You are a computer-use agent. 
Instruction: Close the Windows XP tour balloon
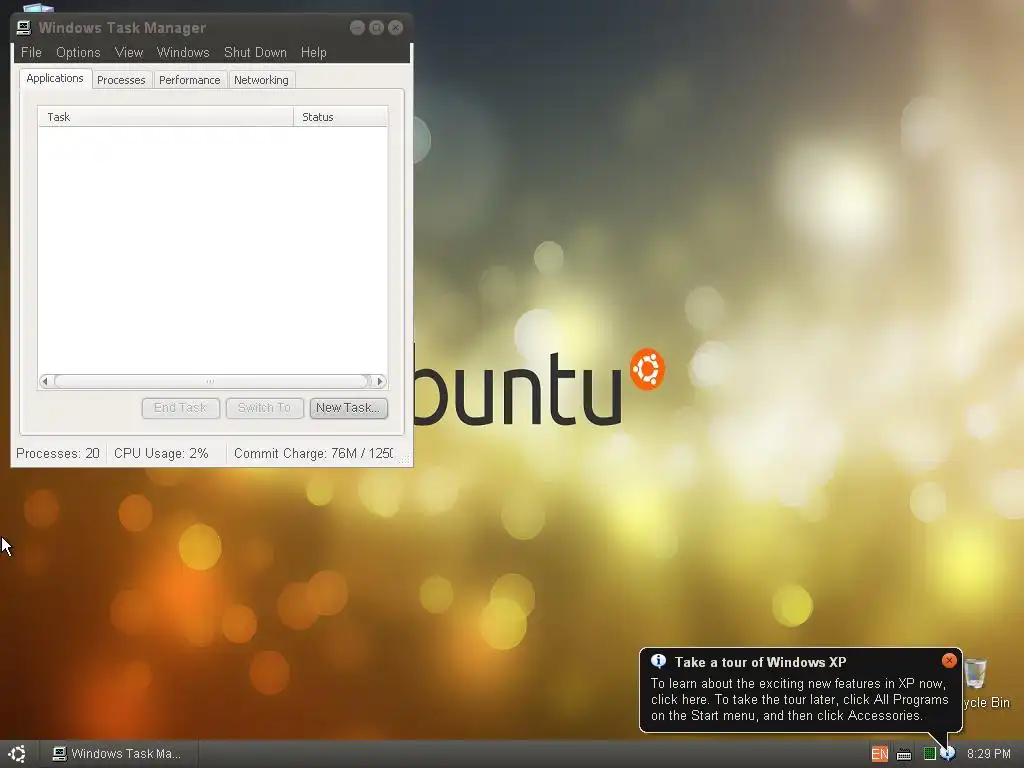coord(949,661)
